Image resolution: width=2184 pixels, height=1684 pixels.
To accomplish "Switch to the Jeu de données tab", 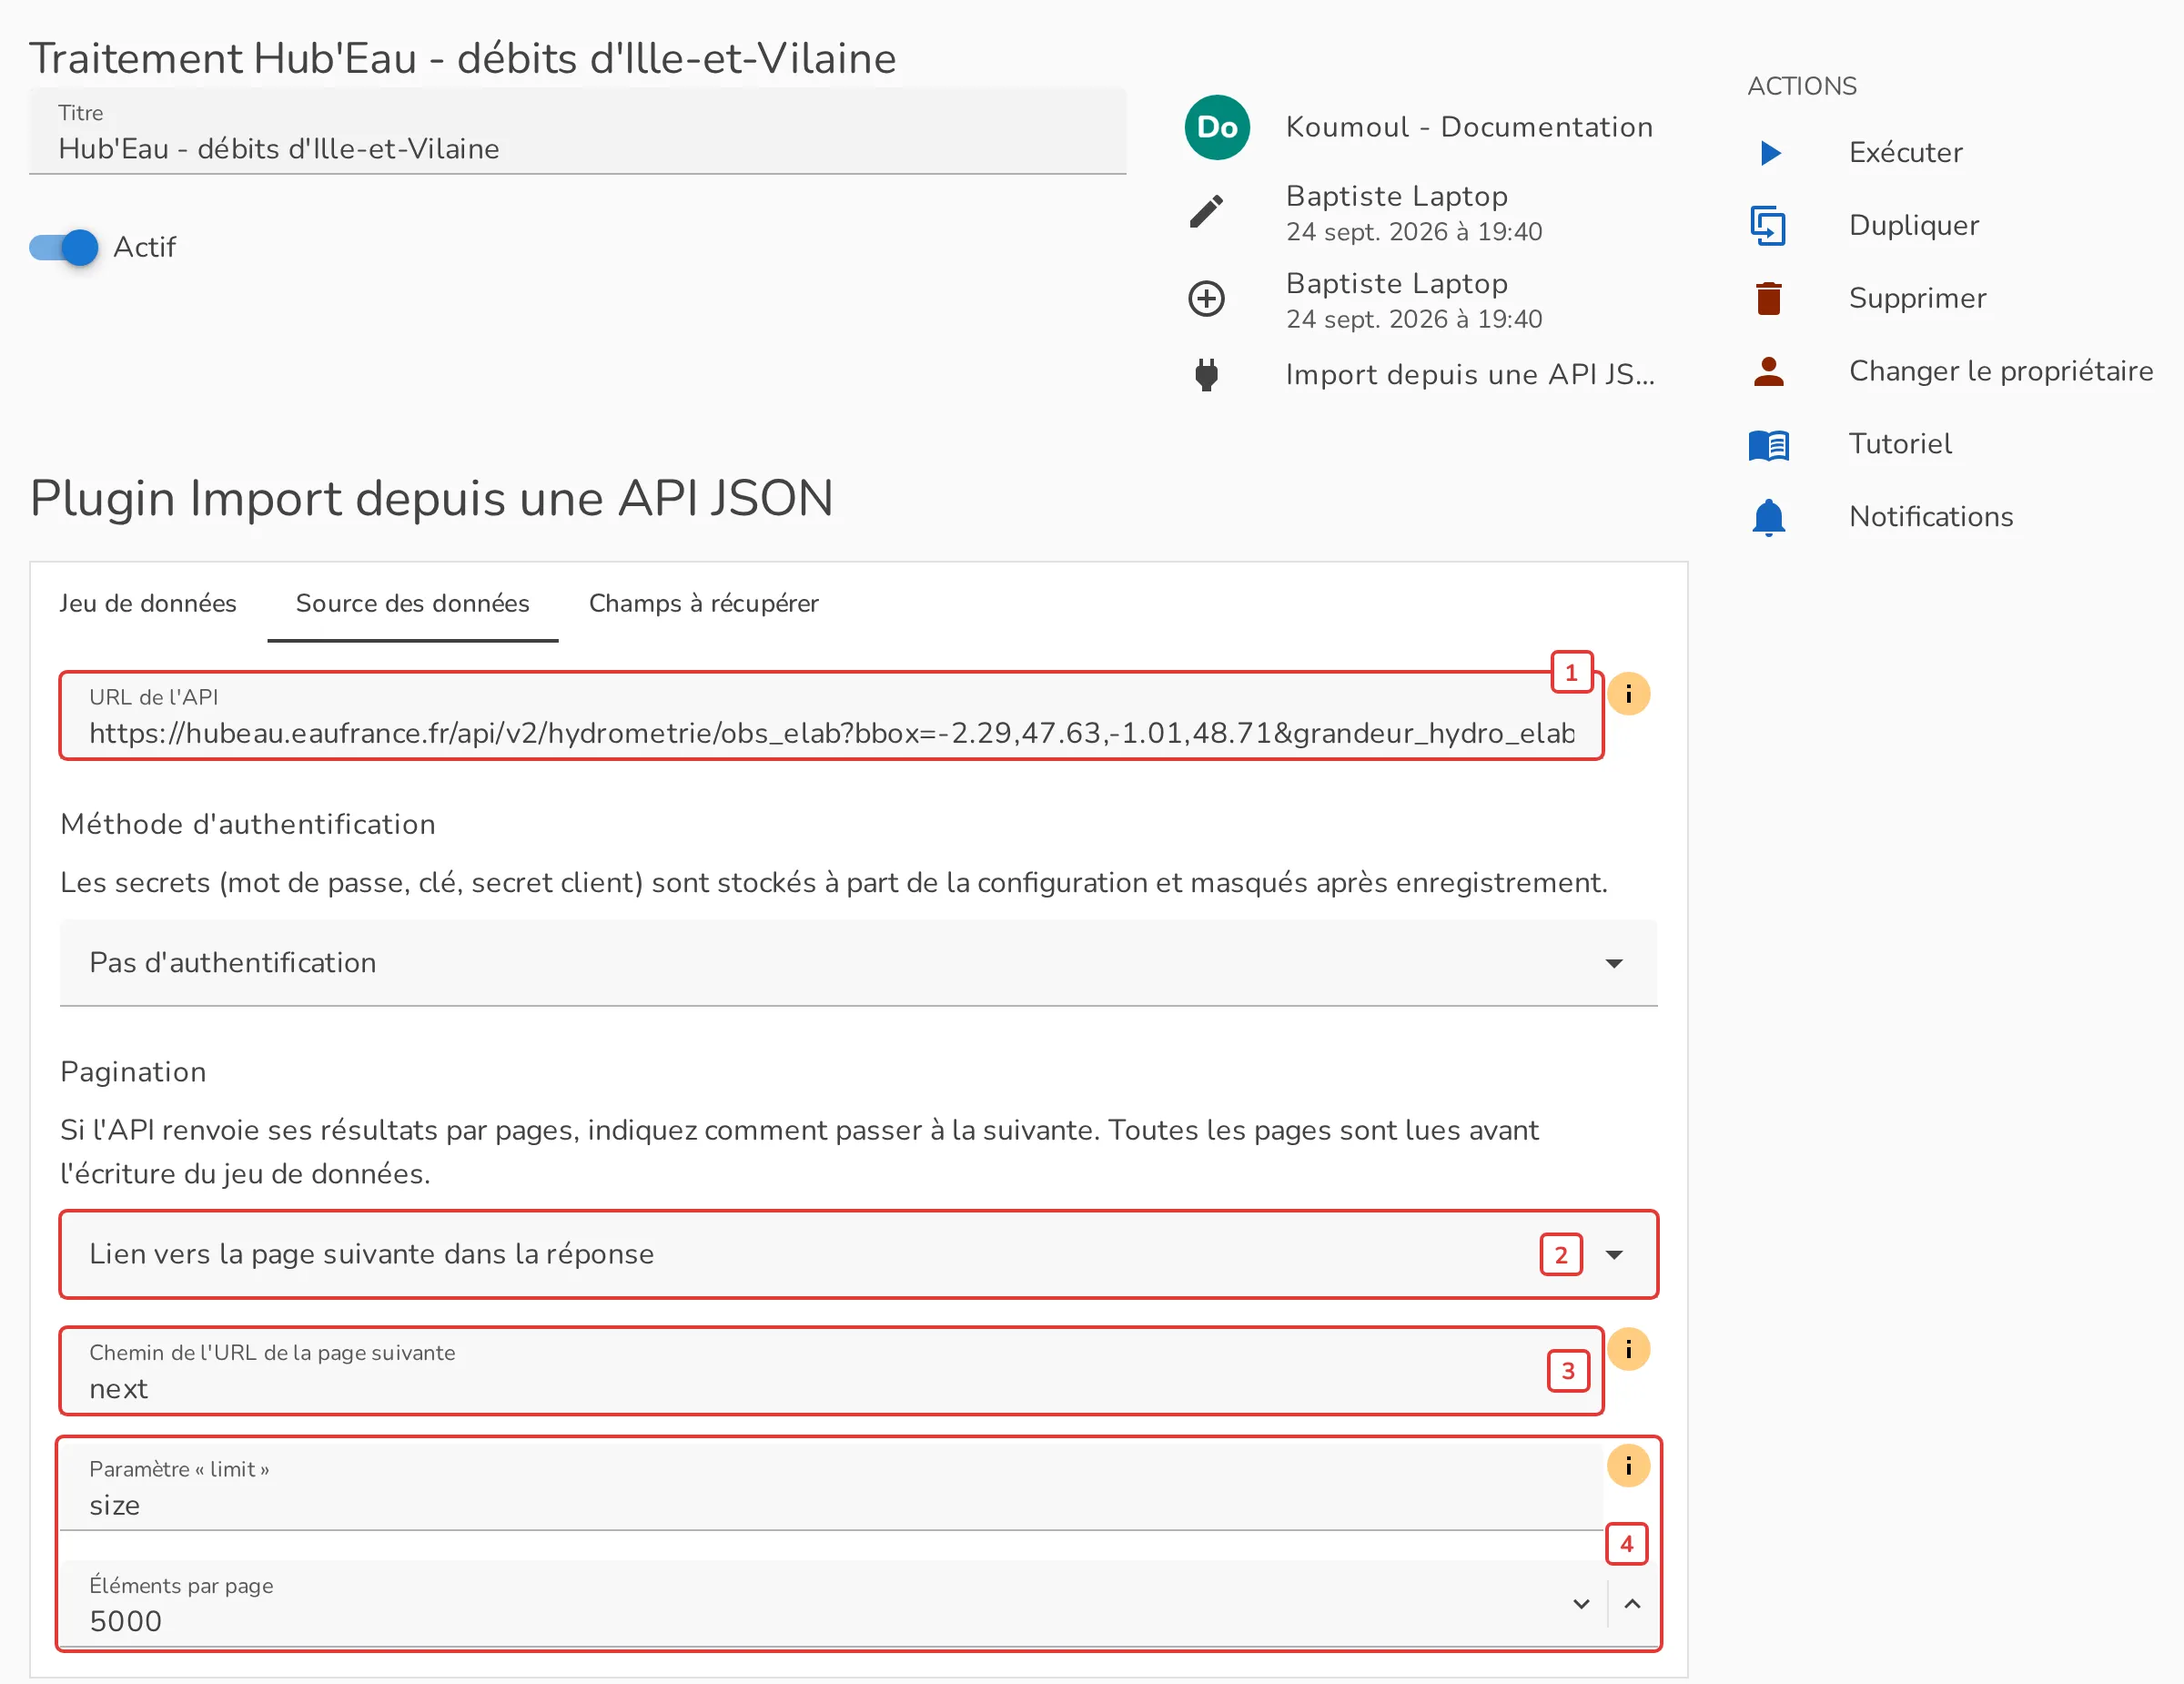I will point(148,603).
